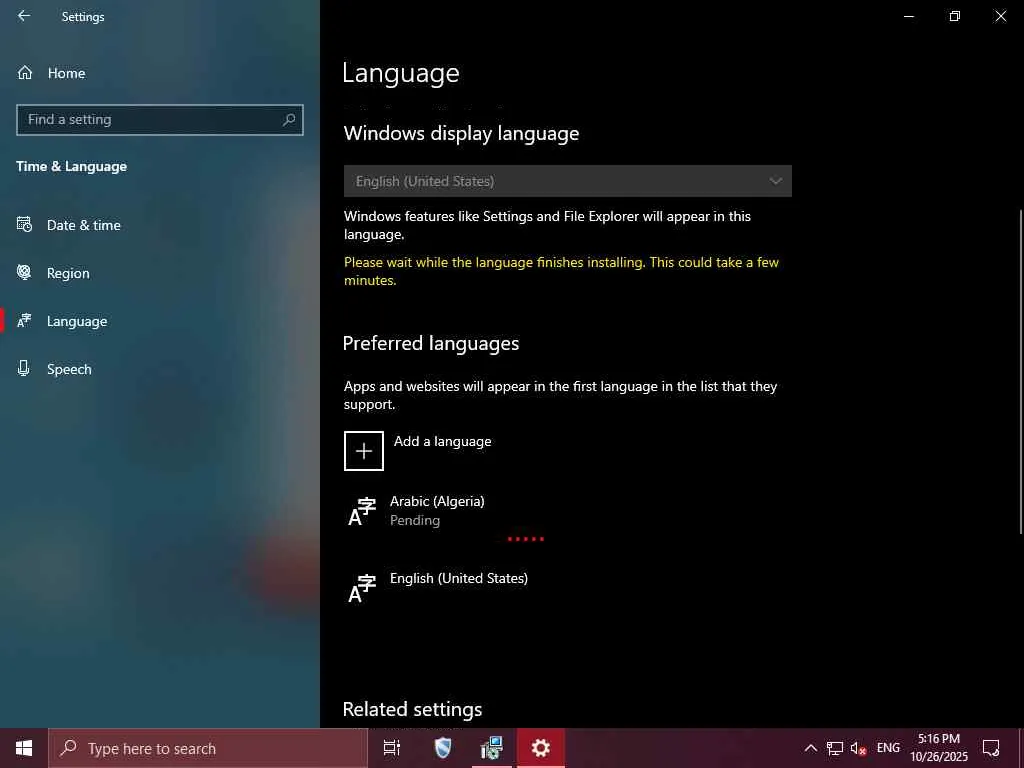This screenshot has height=768, width=1024.
Task: Click the Arabic install progress dots
Action: coord(526,539)
